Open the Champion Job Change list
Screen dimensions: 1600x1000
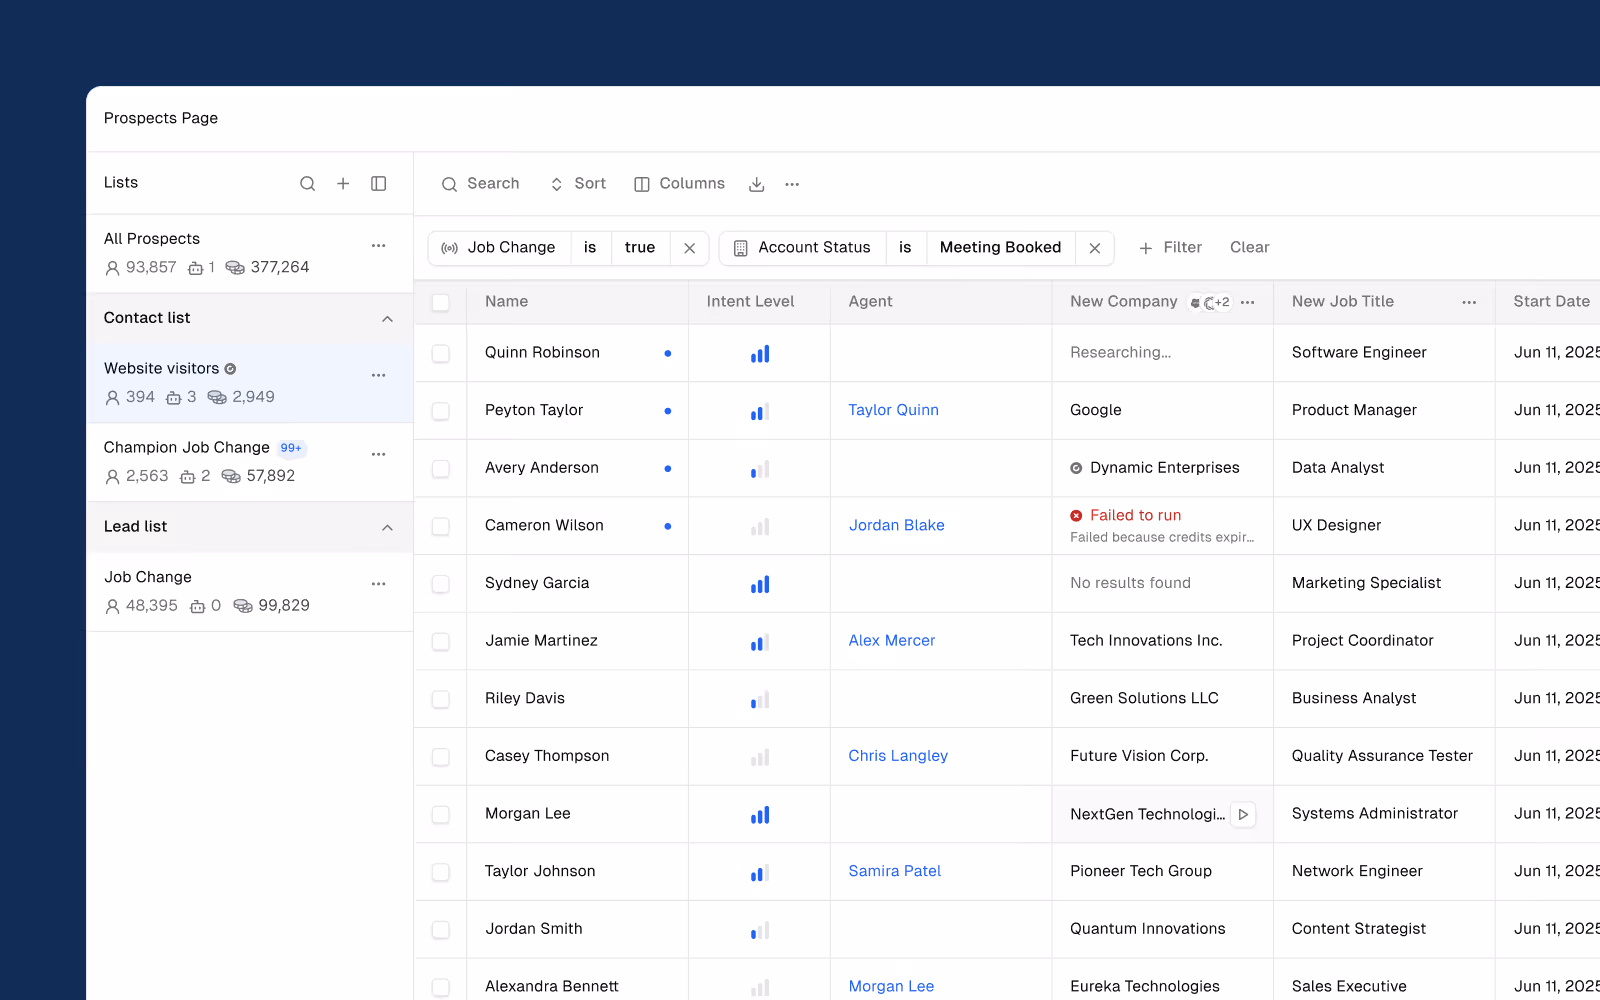click(x=250, y=462)
